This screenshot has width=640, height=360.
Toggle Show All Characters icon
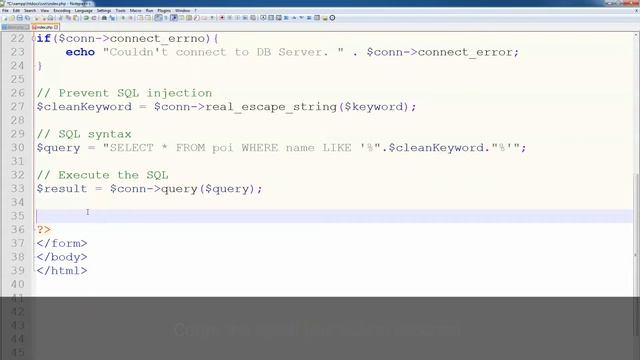pyautogui.click(x=166, y=18)
